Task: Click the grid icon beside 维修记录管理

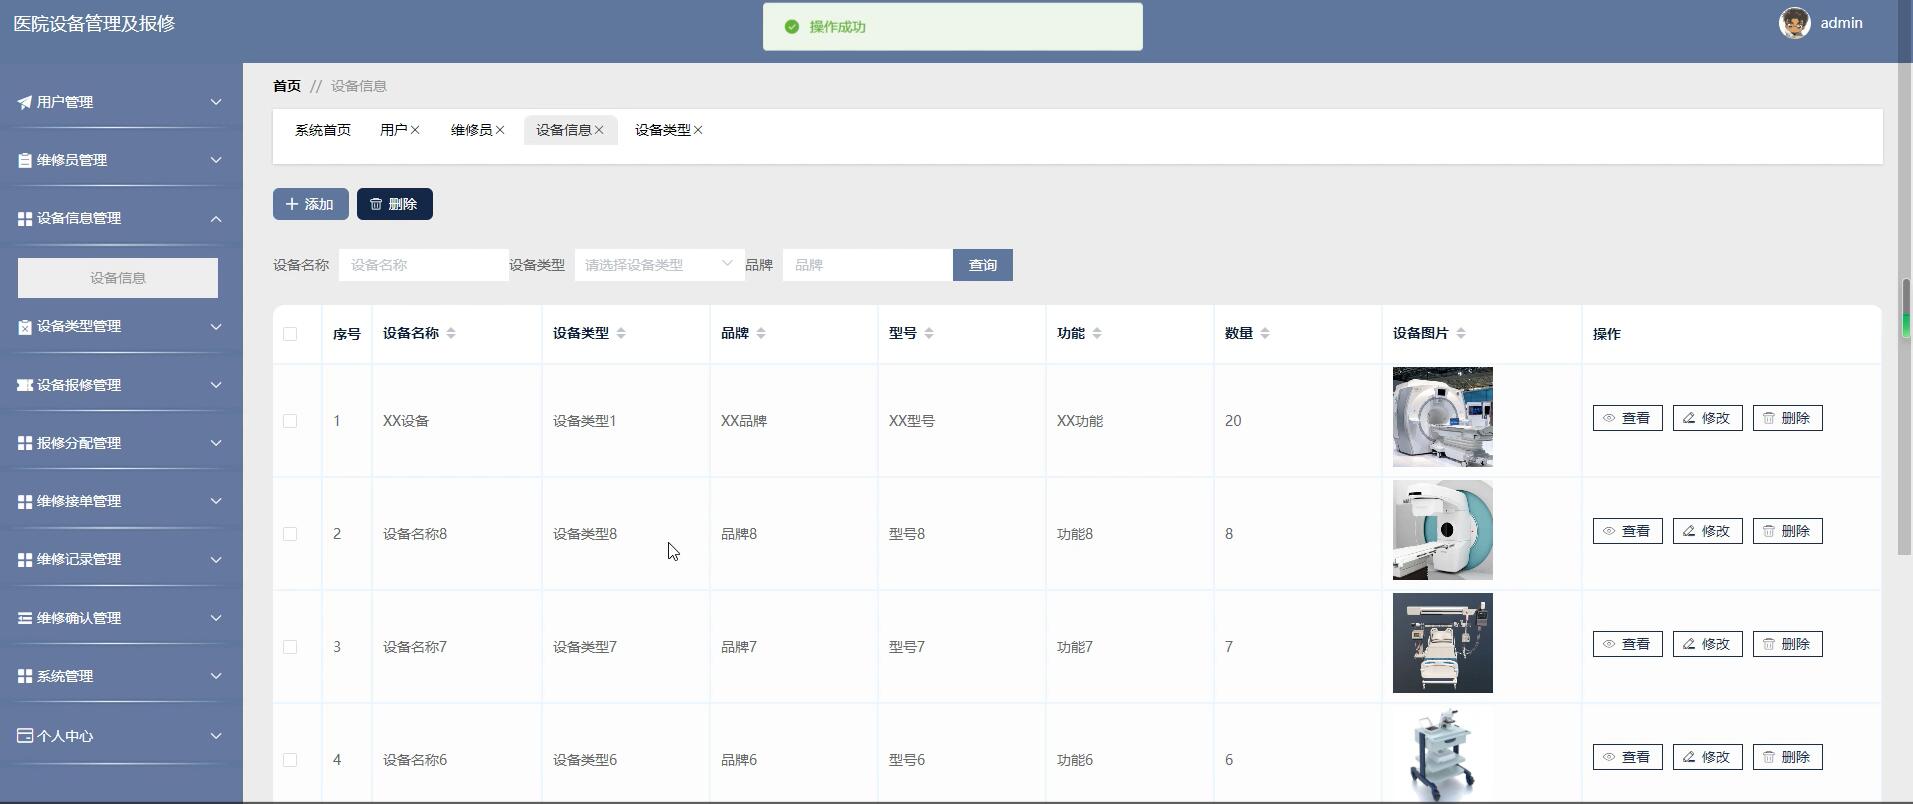Action: pyautogui.click(x=25, y=559)
